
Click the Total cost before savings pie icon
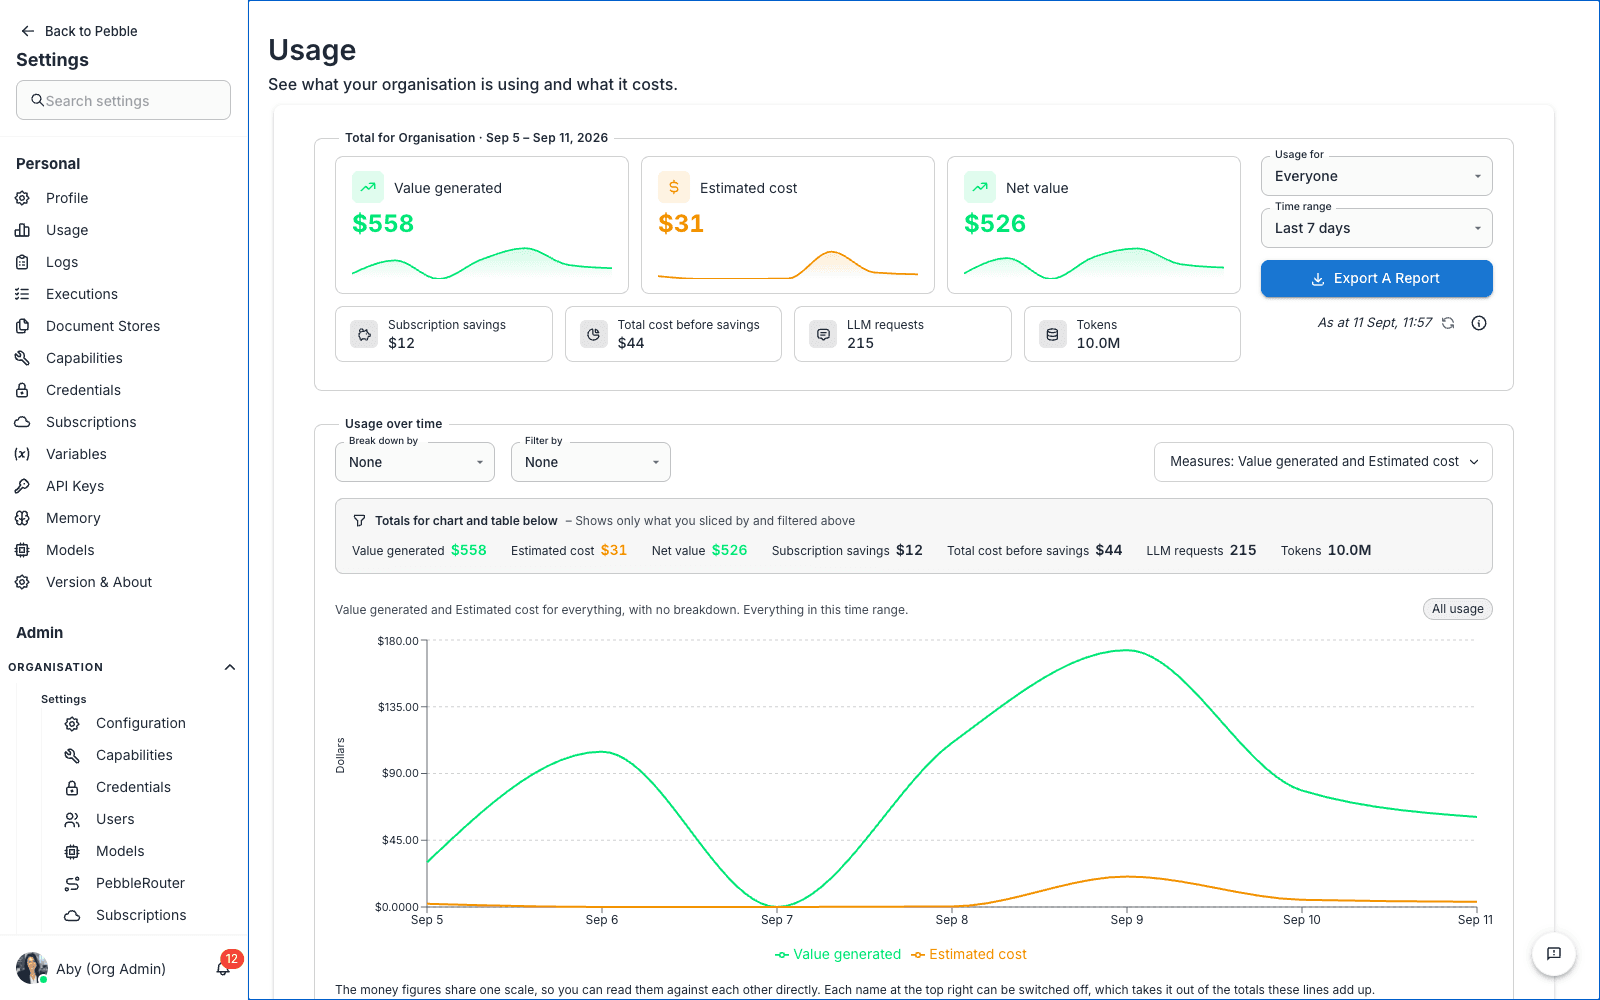click(x=594, y=335)
